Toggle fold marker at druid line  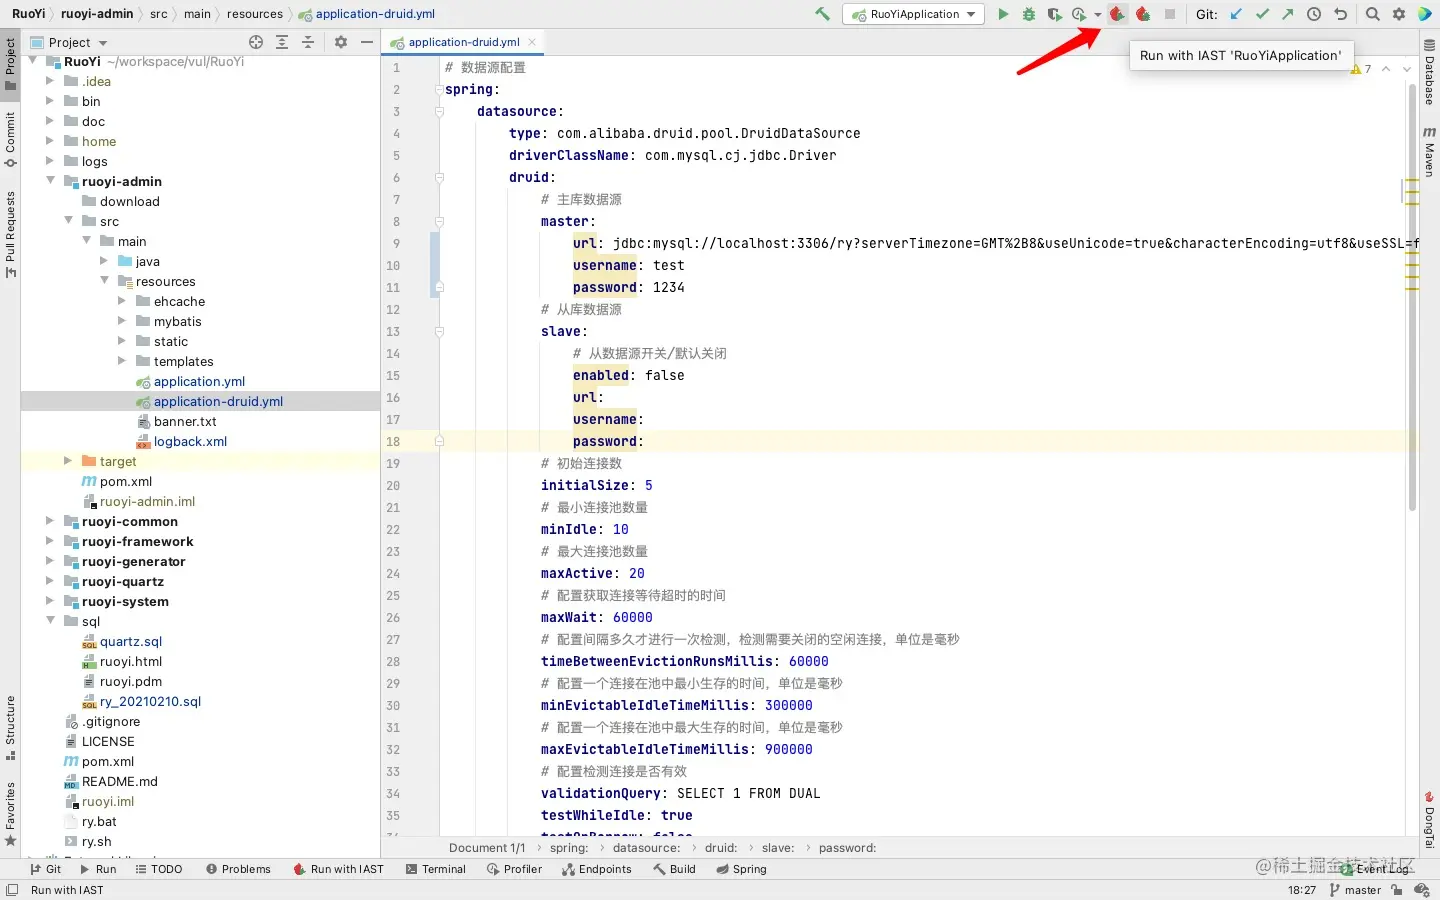click(439, 177)
